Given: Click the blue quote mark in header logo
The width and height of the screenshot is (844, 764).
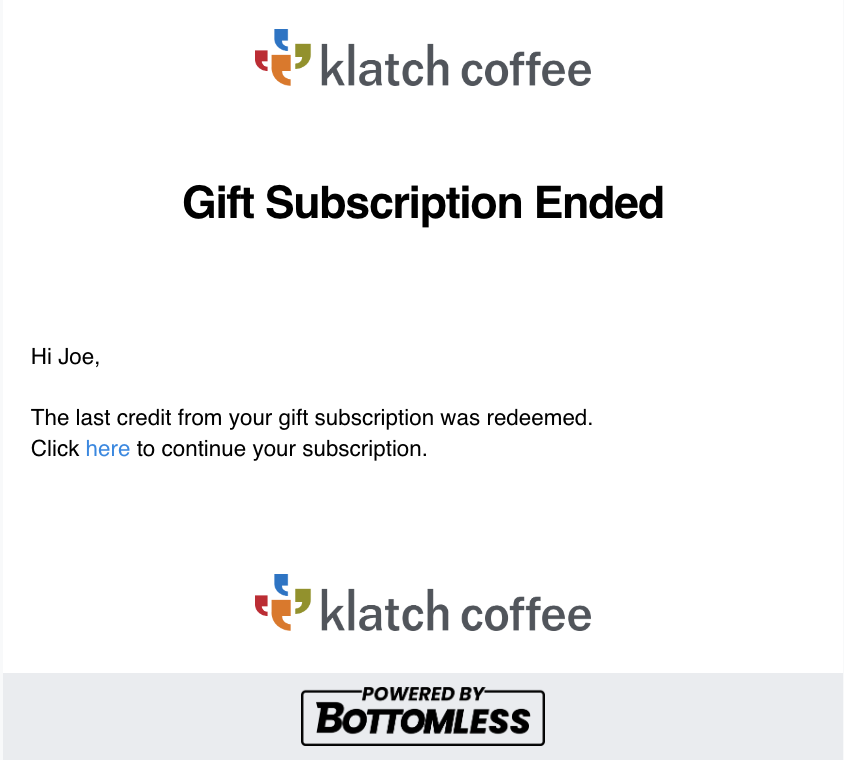Looking at the screenshot, I should coord(281,40).
